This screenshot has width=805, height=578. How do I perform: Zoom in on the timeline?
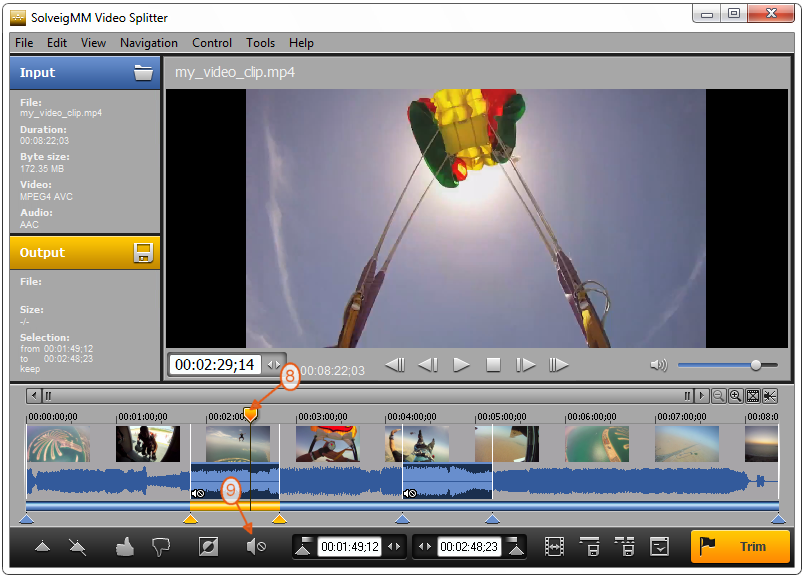[735, 396]
